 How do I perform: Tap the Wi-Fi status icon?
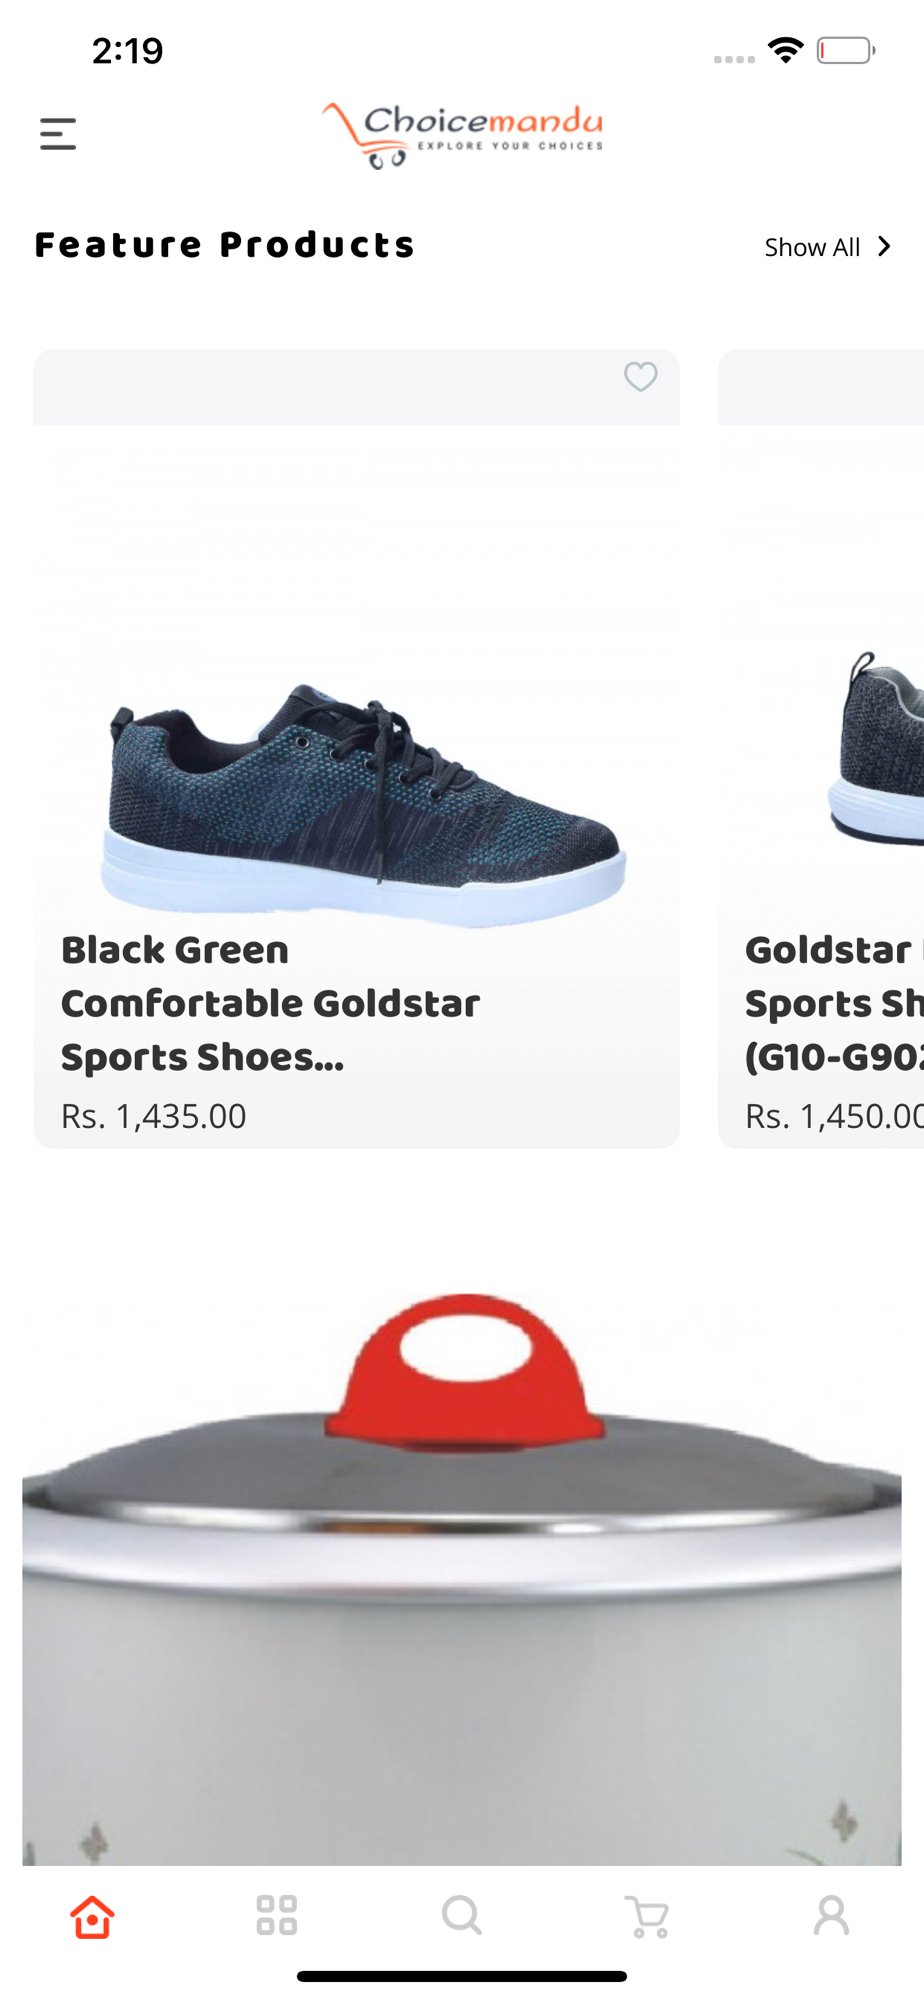[x=786, y=50]
